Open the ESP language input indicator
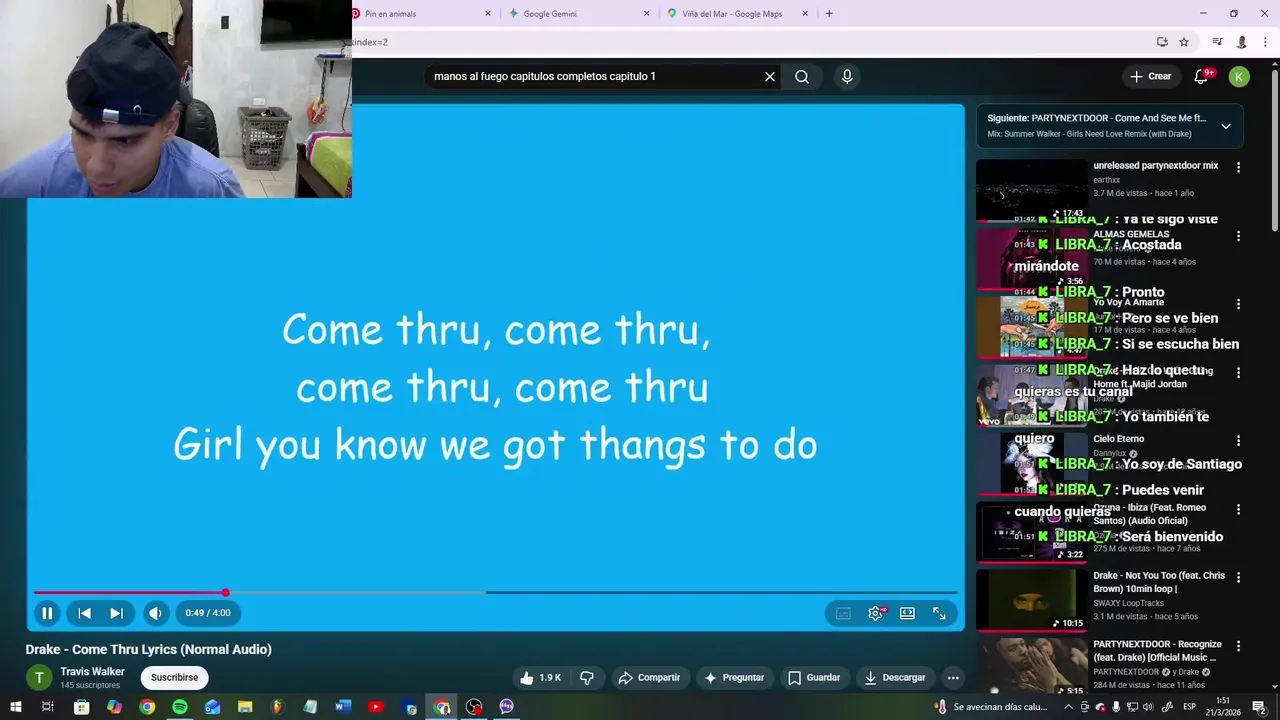 pyautogui.click(x=1189, y=707)
